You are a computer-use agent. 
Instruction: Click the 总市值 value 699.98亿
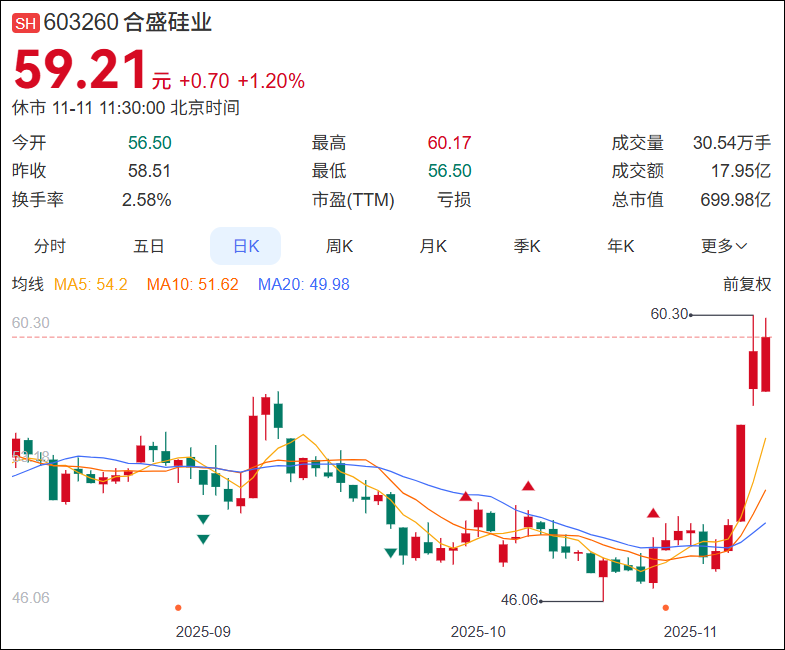point(735,200)
